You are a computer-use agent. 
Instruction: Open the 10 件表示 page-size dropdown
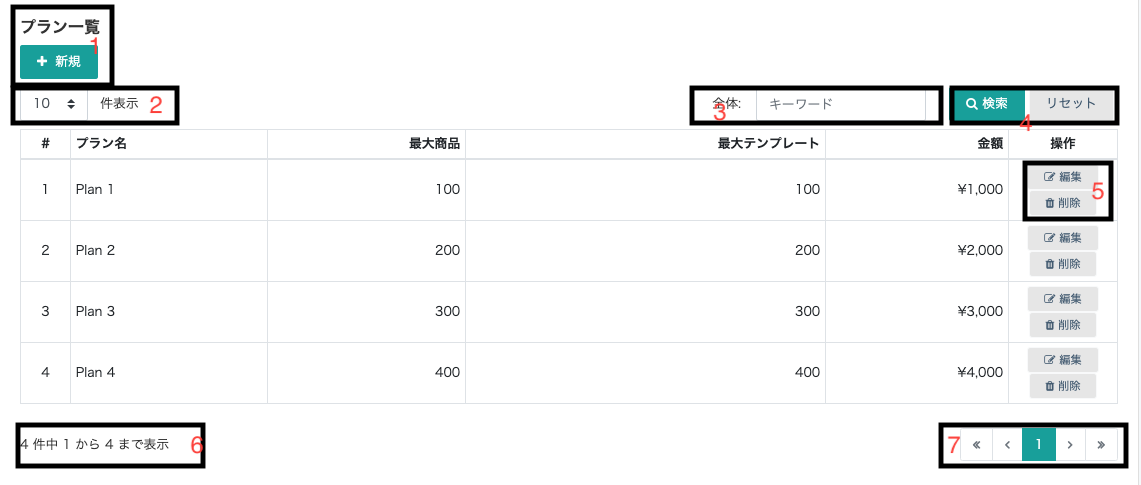click(54, 104)
